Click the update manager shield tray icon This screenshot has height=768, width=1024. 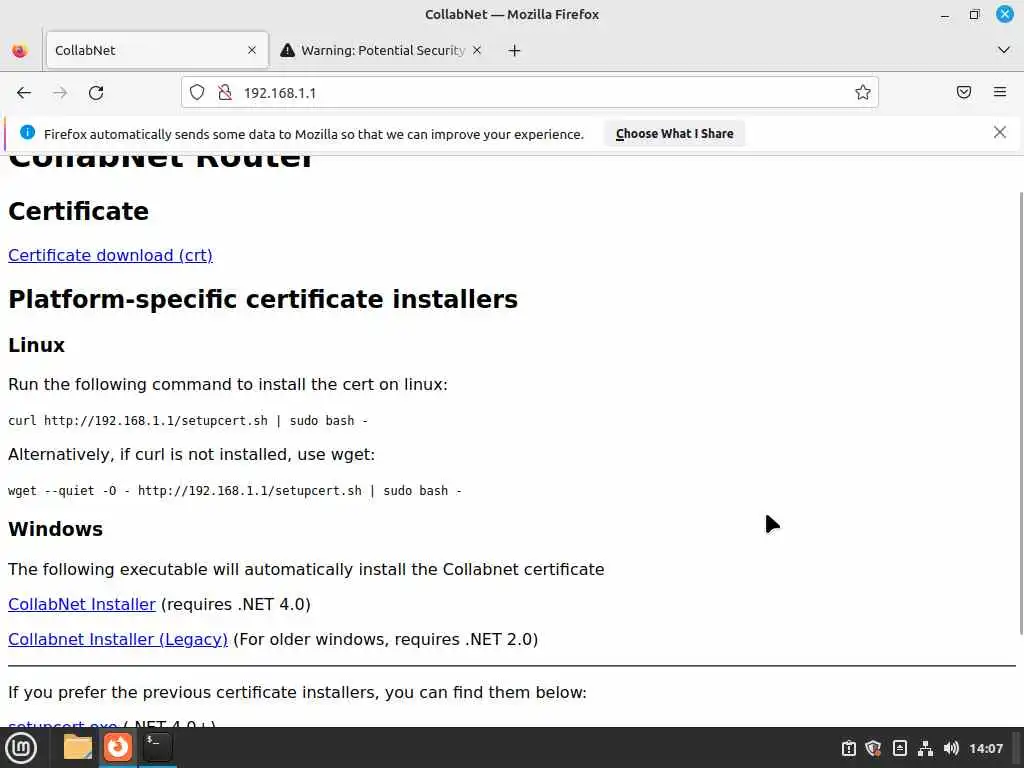point(873,748)
